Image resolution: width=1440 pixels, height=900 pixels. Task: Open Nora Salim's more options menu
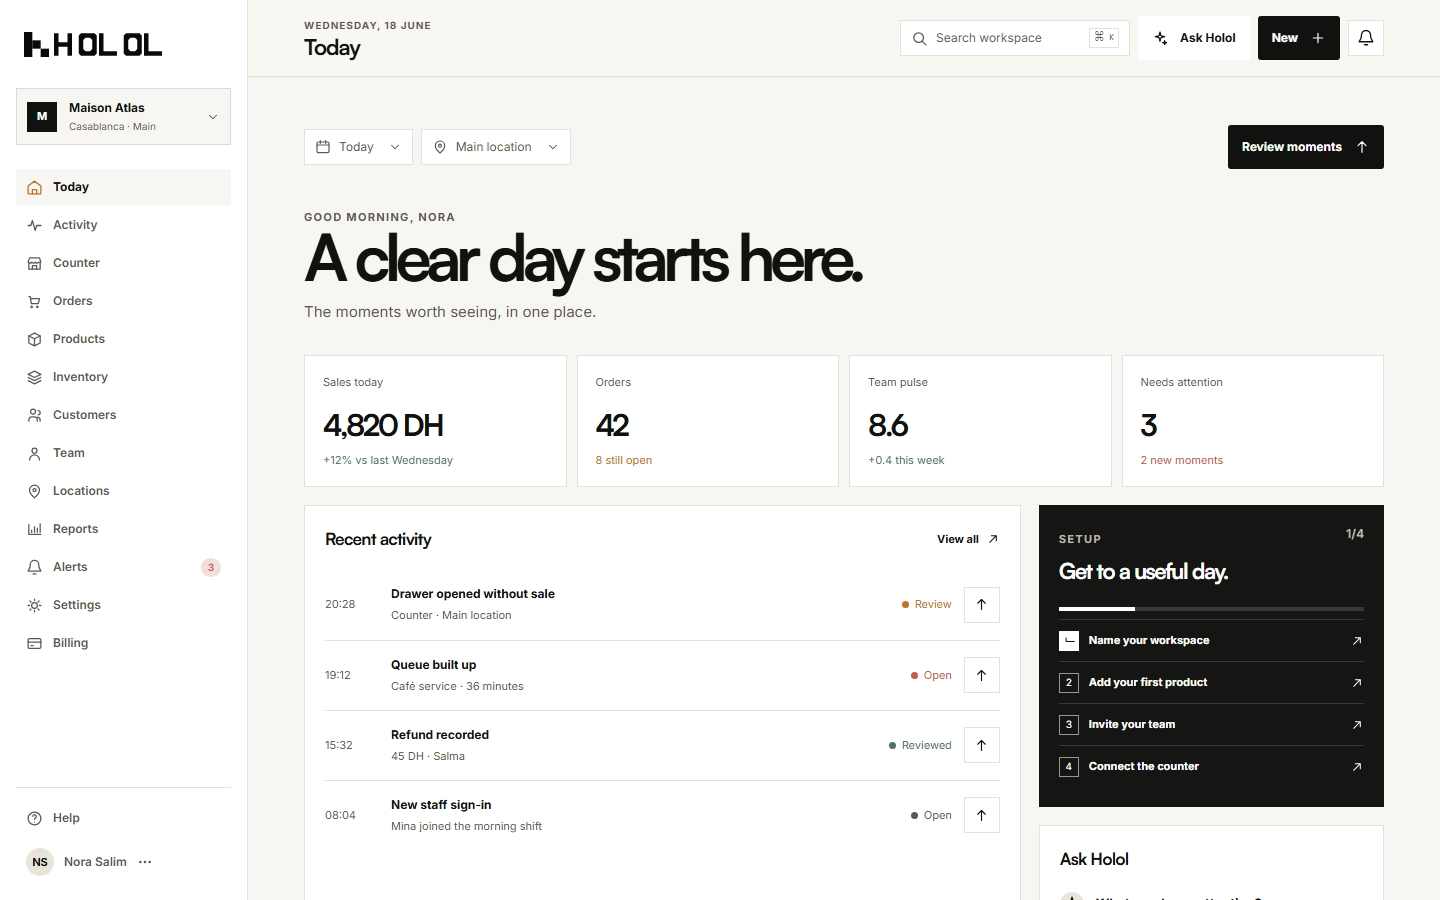click(x=145, y=862)
